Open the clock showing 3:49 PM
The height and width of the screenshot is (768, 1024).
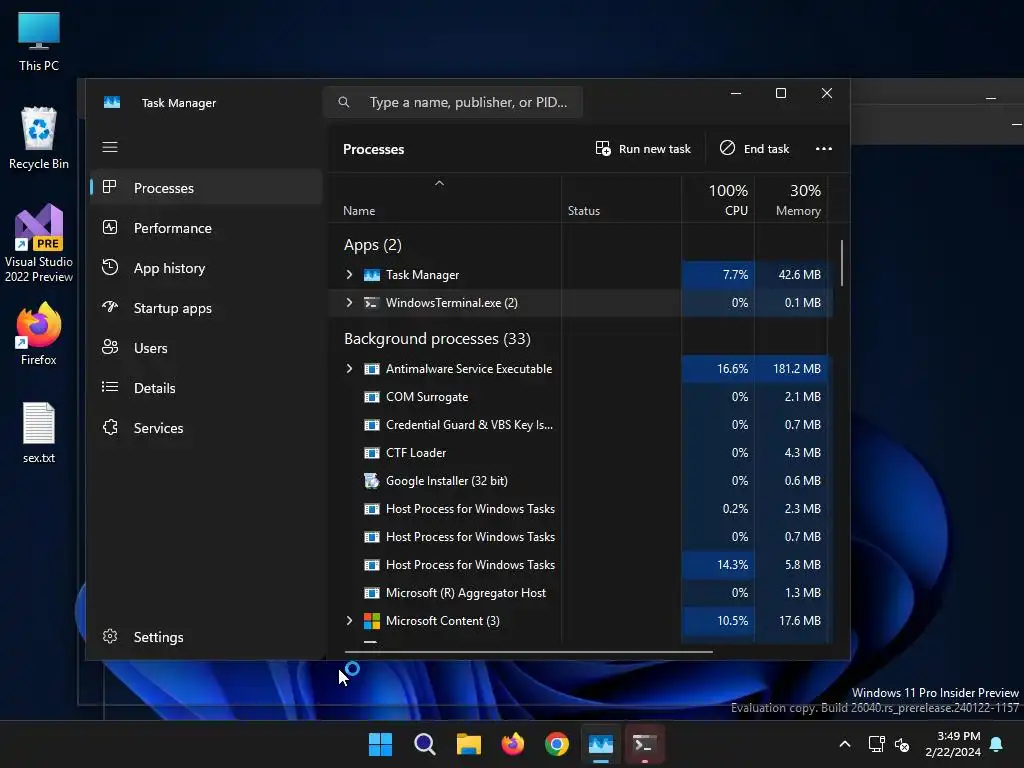pos(952,744)
